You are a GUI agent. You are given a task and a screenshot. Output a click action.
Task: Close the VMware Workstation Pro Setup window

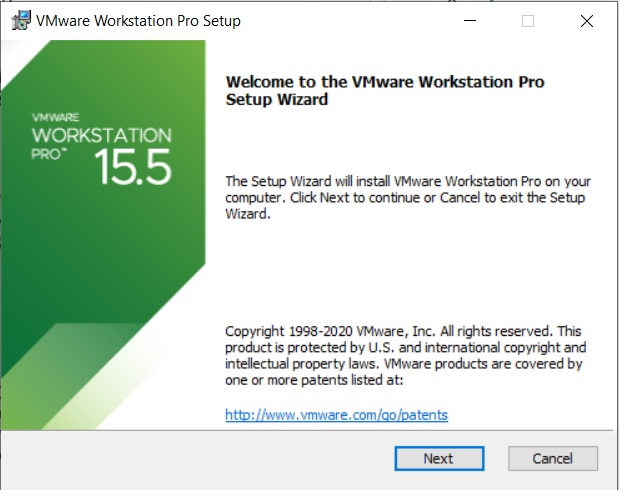(586, 20)
